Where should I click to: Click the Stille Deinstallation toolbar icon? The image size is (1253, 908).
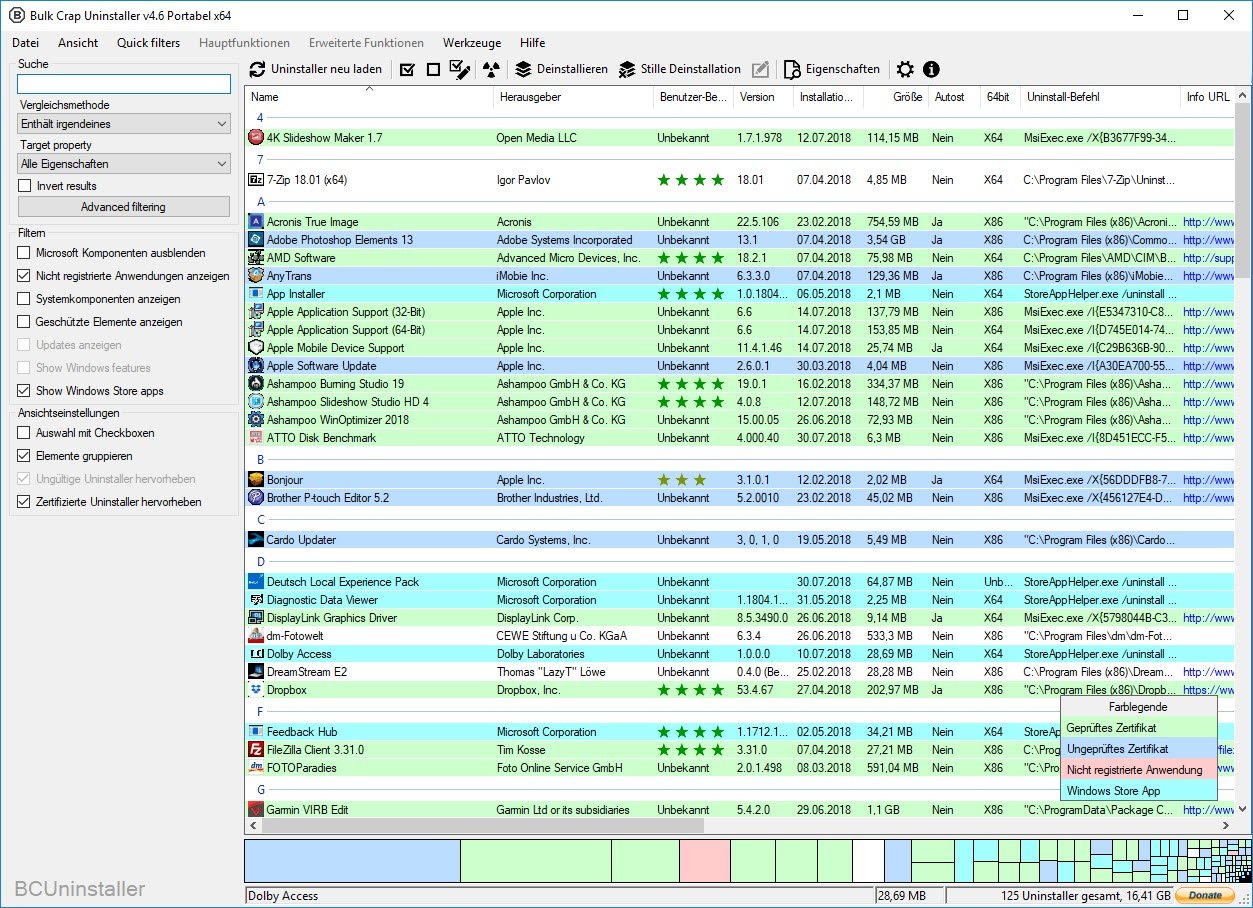(x=627, y=70)
